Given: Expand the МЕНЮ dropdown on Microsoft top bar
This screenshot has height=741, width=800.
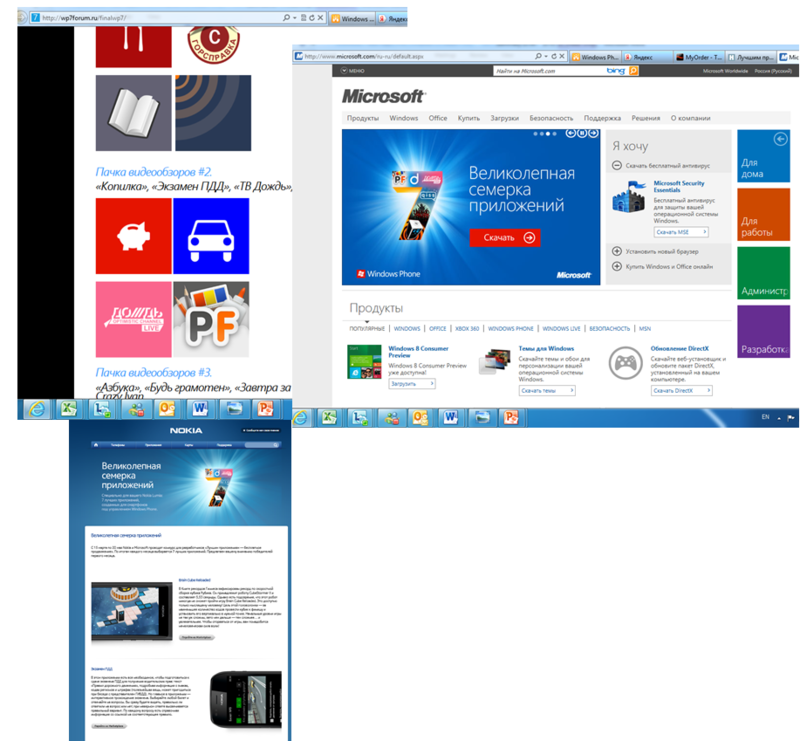Looking at the screenshot, I should pos(353,71).
